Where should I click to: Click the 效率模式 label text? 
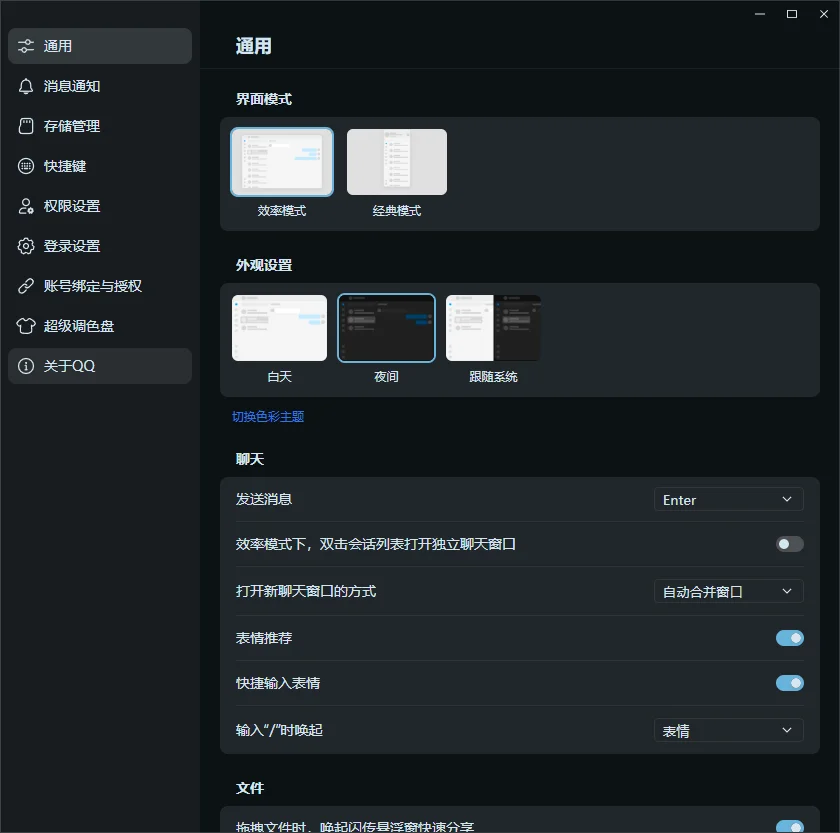282,211
